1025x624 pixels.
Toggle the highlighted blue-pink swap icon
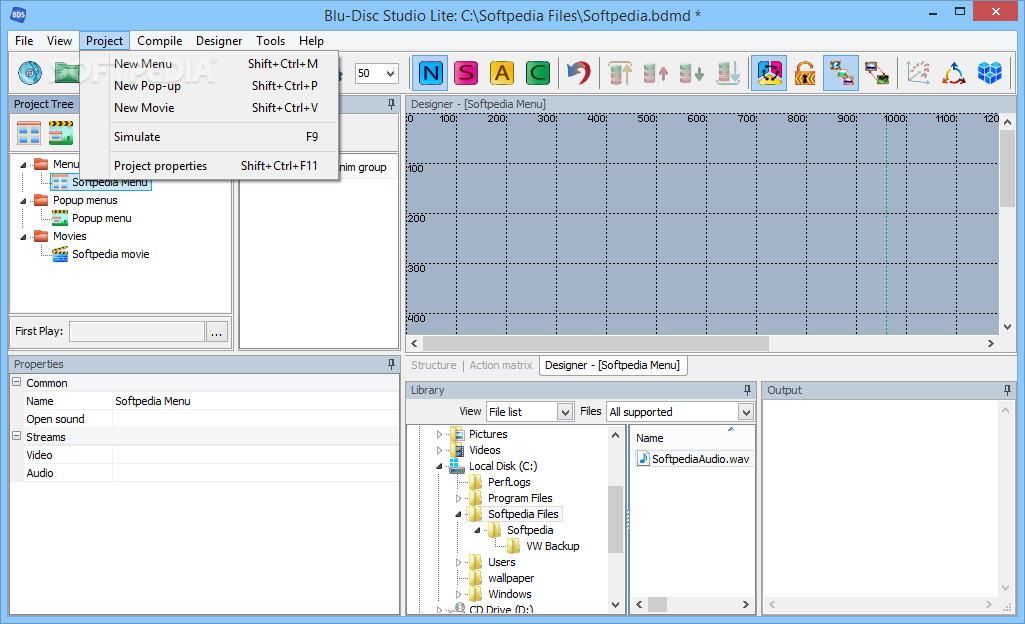769,73
